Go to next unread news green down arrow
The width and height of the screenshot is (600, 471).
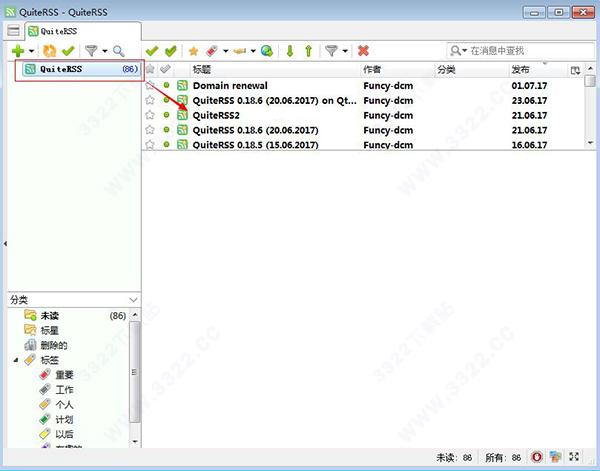[290, 51]
